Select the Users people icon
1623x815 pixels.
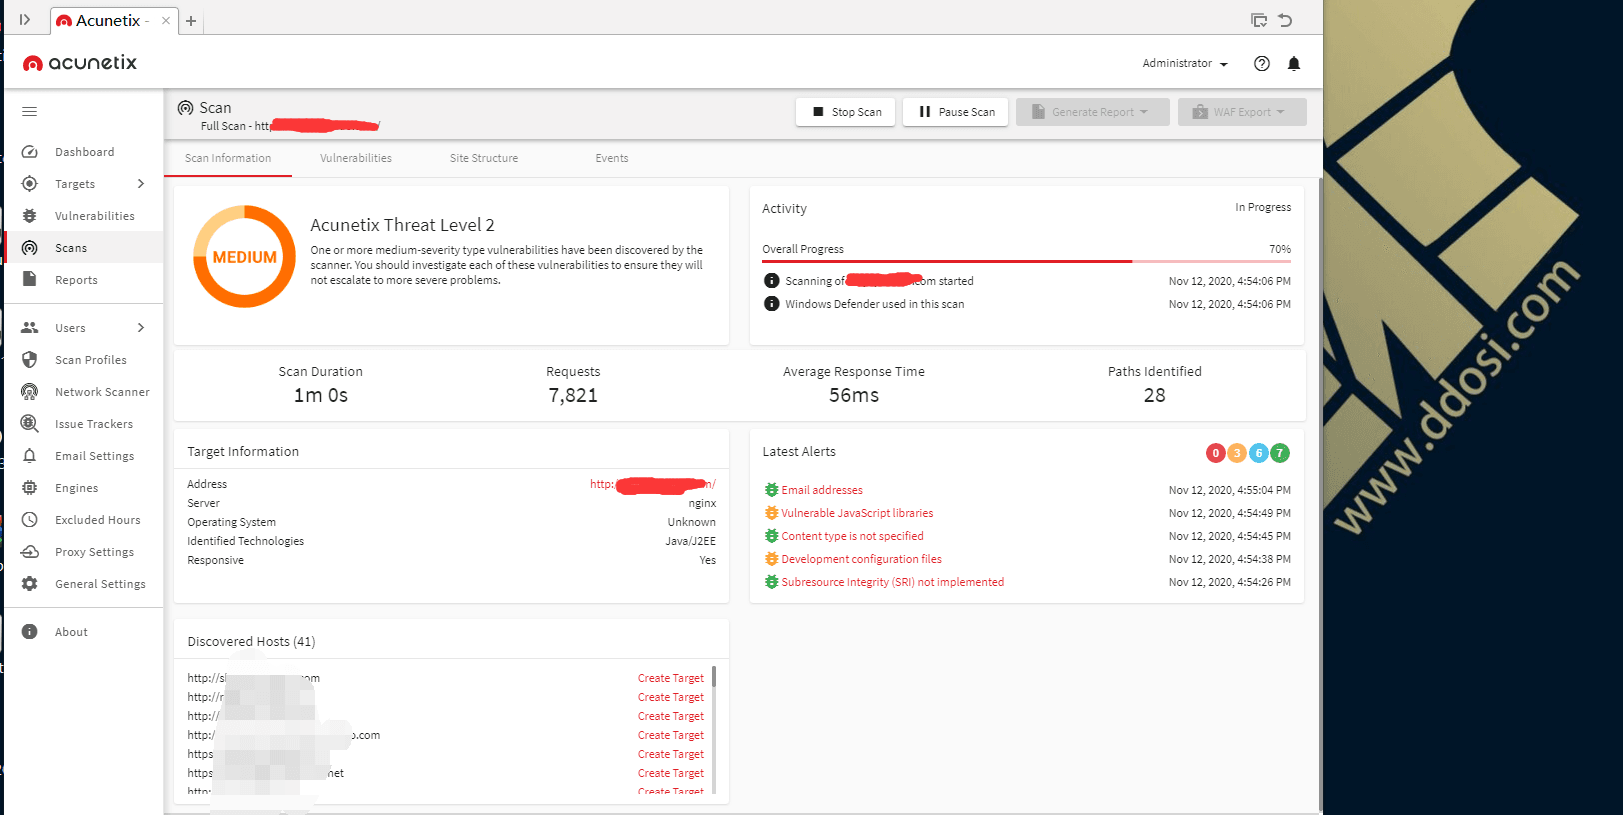pos(30,328)
